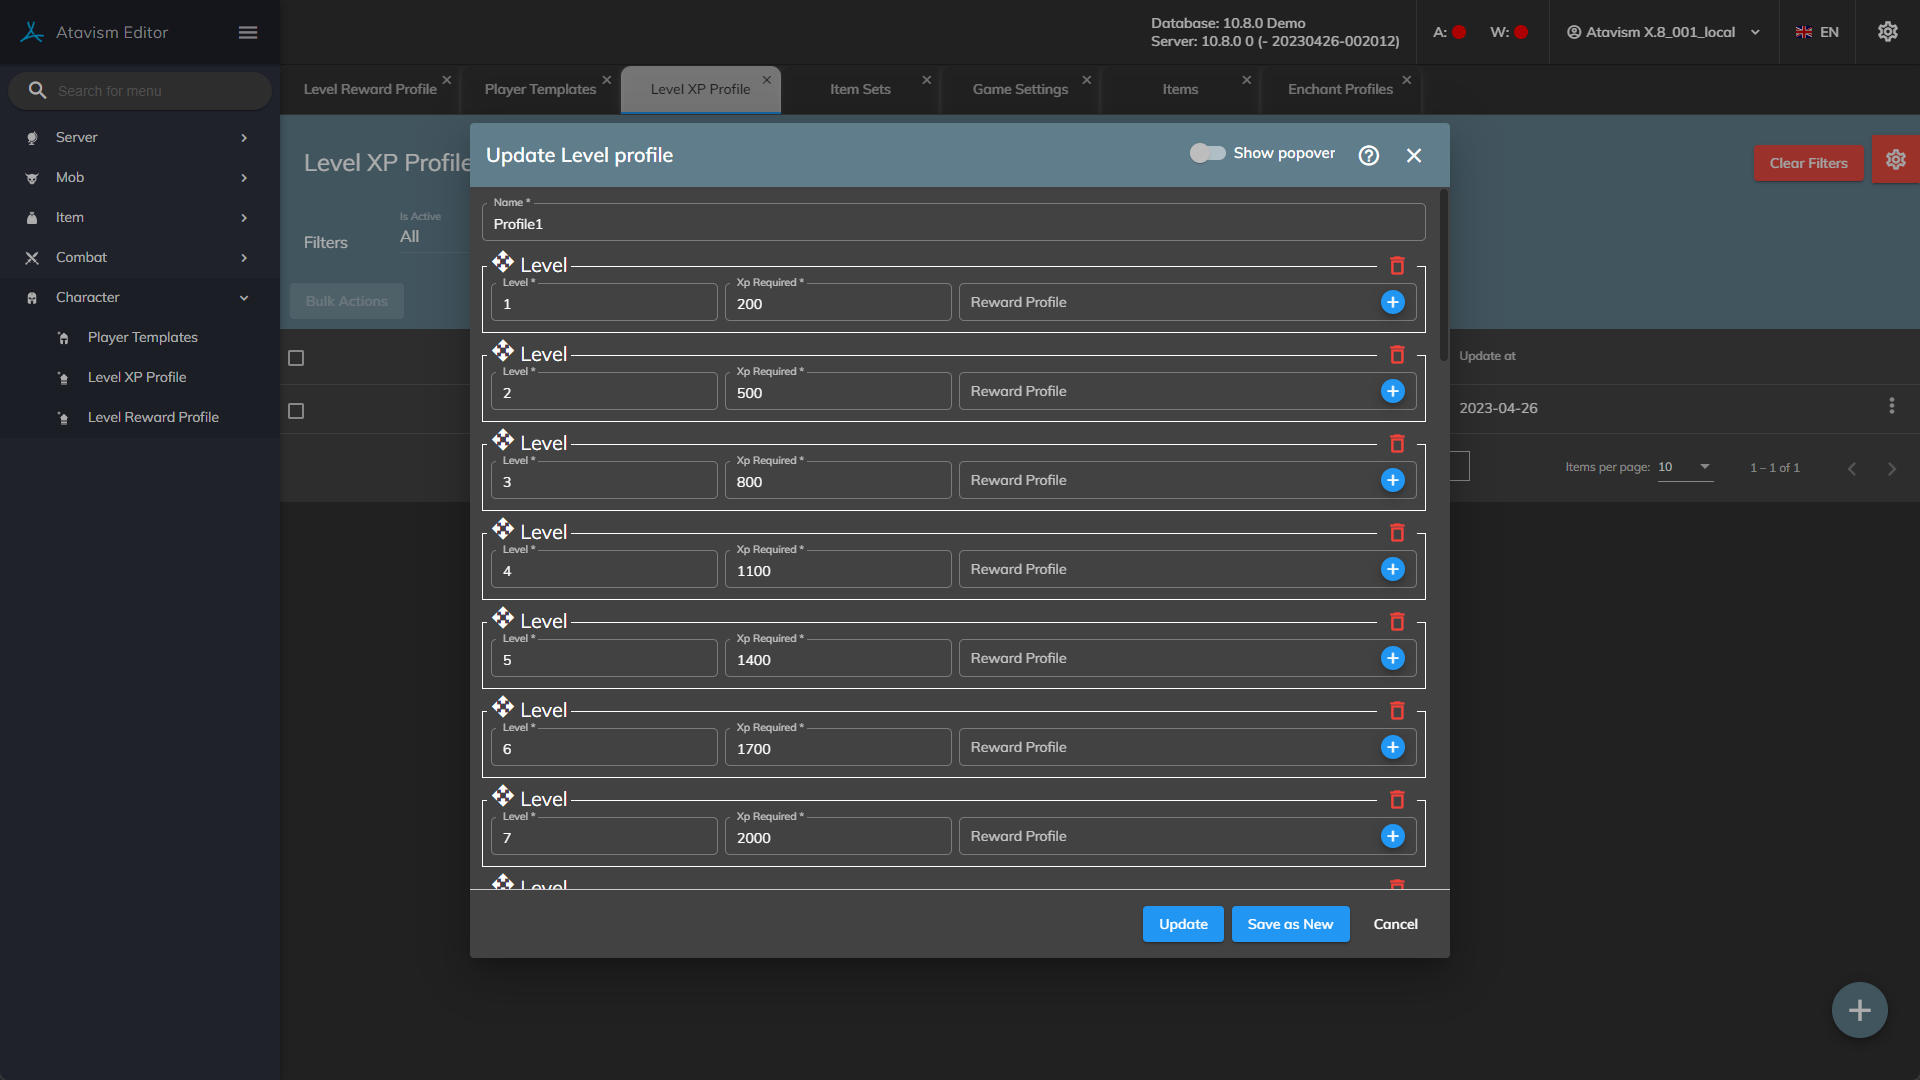The image size is (1920, 1080).
Task: Delete the Level 1 entry with trash icon
Action: coord(1397,266)
